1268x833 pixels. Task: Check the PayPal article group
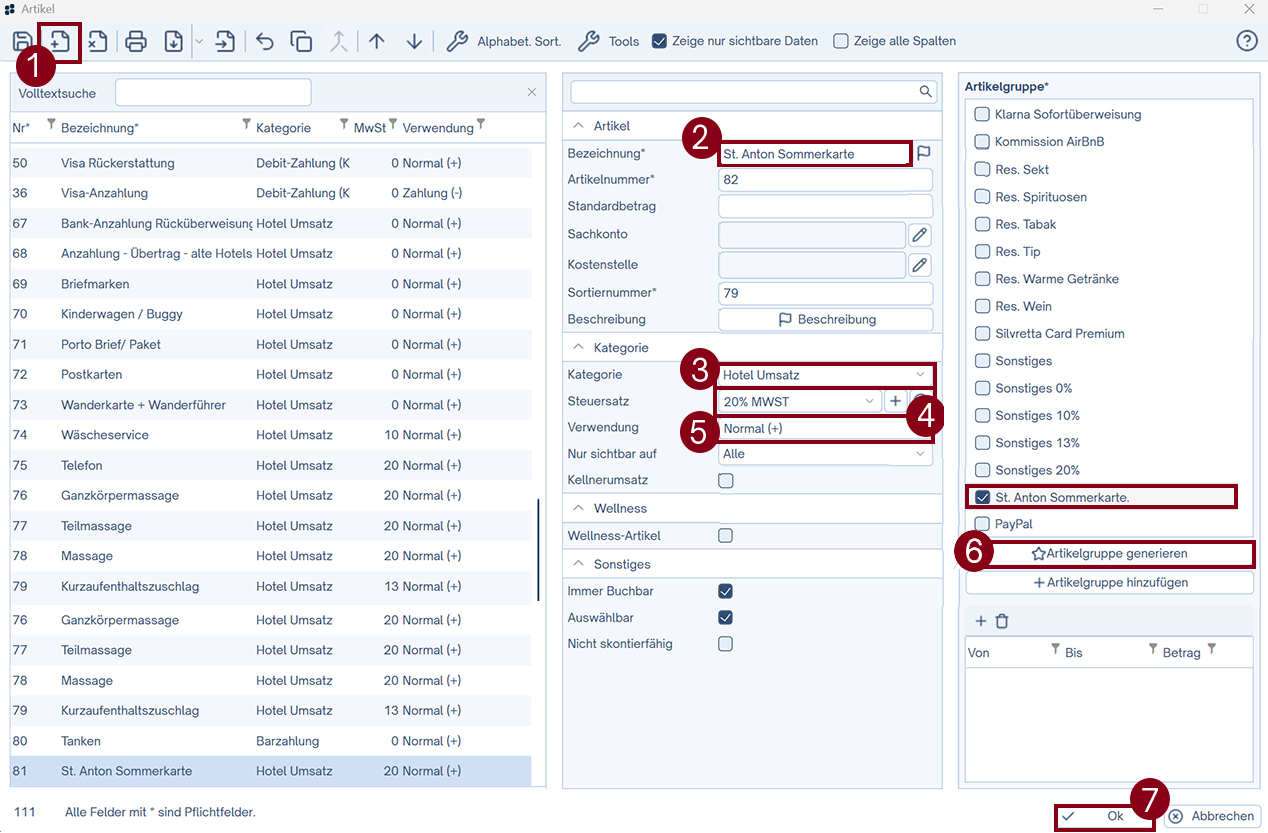tap(982, 524)
